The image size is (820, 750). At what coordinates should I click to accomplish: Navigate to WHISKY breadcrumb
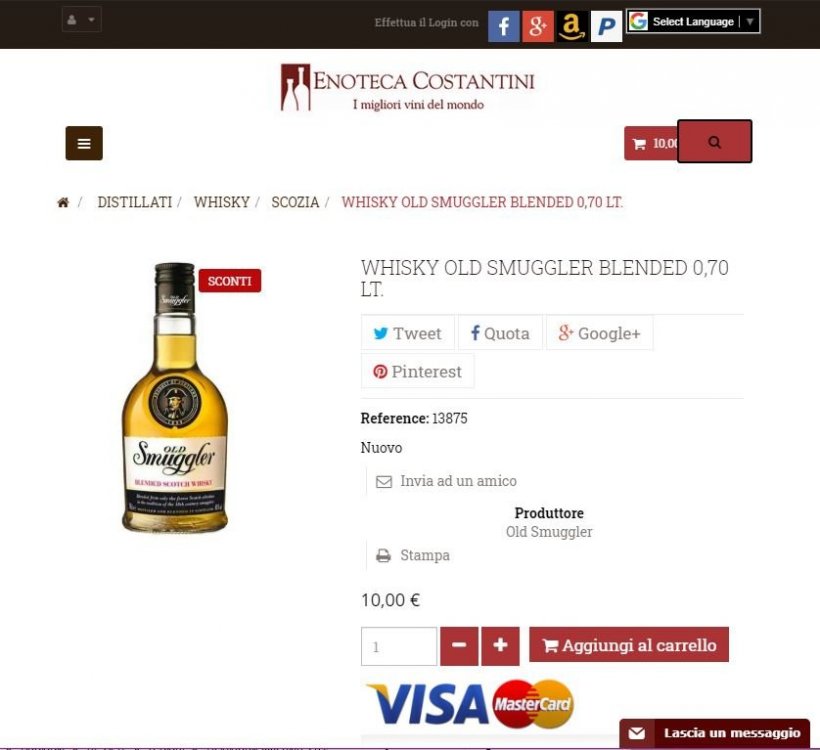222,202
